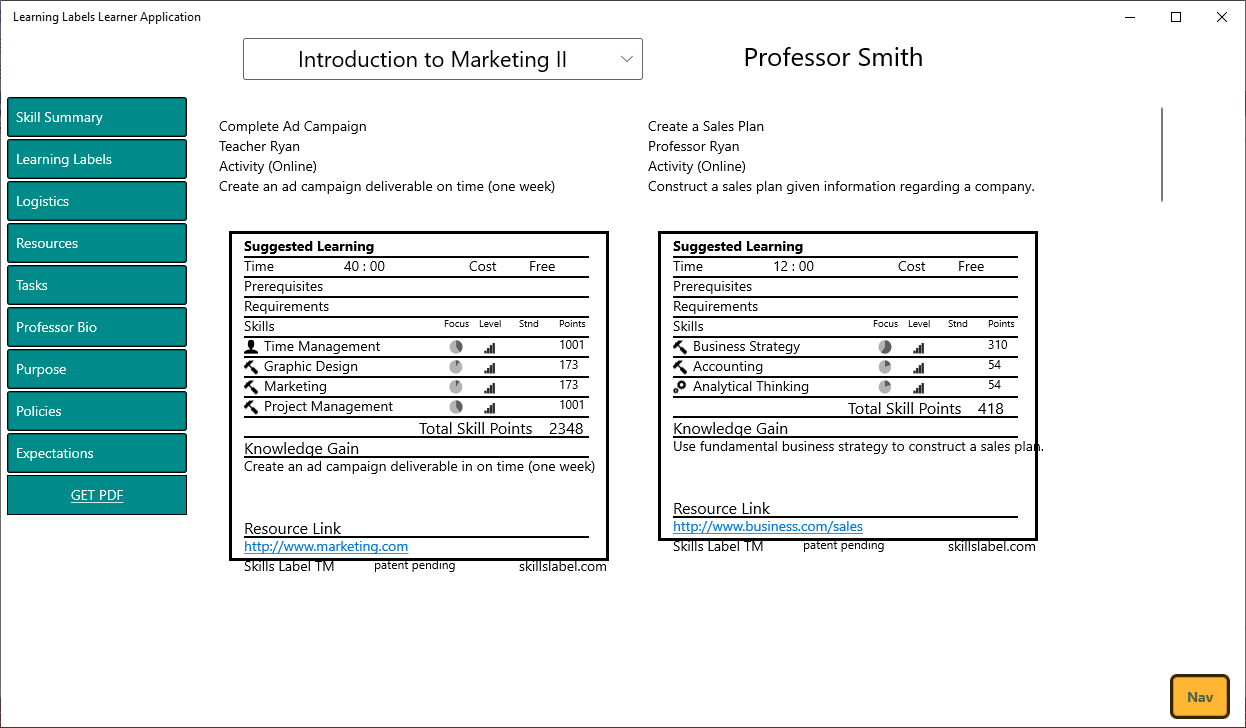The width and height of the screenshot is (1246, 728).
Task: Click the Graphic Design 173 points value
Action: [x=569, y=365]
